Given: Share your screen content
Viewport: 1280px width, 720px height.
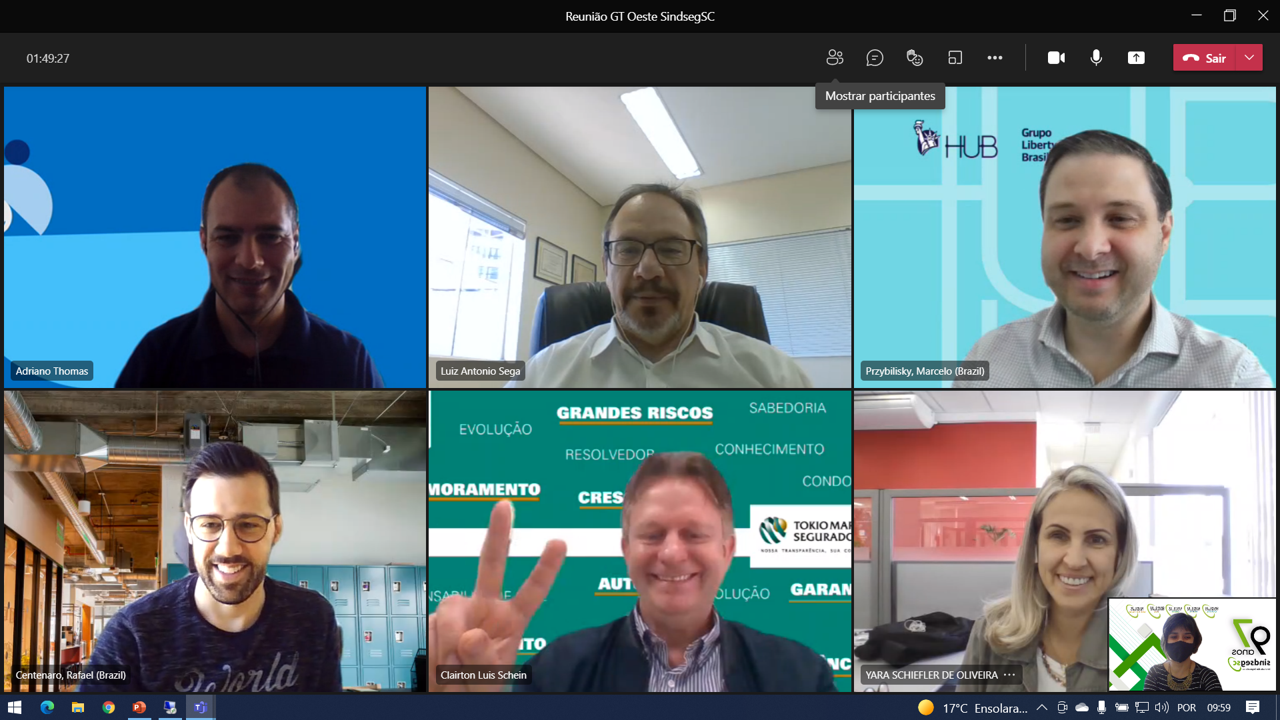Looking at the screenshot, I should point(1136,58).
